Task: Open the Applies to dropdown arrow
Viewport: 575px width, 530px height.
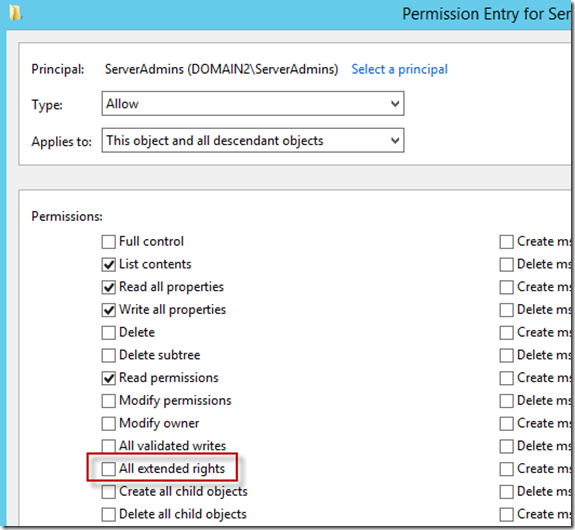Action: (x=395, y=140)
